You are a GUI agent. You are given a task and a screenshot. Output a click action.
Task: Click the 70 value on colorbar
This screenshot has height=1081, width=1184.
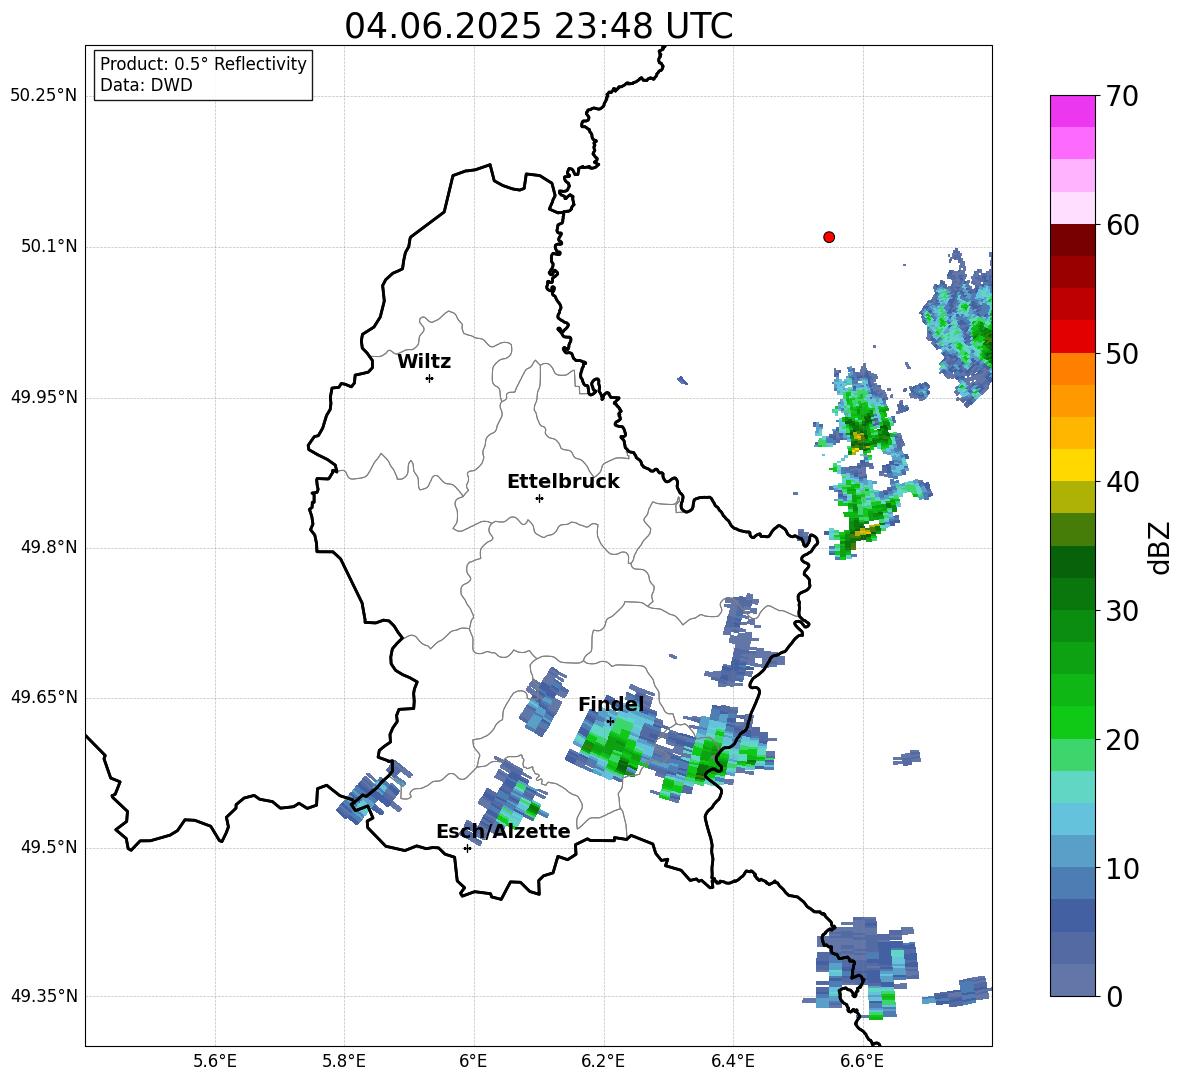1122,96
